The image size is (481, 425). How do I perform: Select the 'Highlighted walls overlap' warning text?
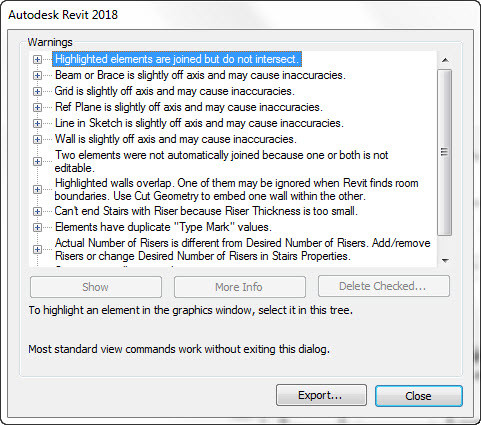(x=236, y=189)
